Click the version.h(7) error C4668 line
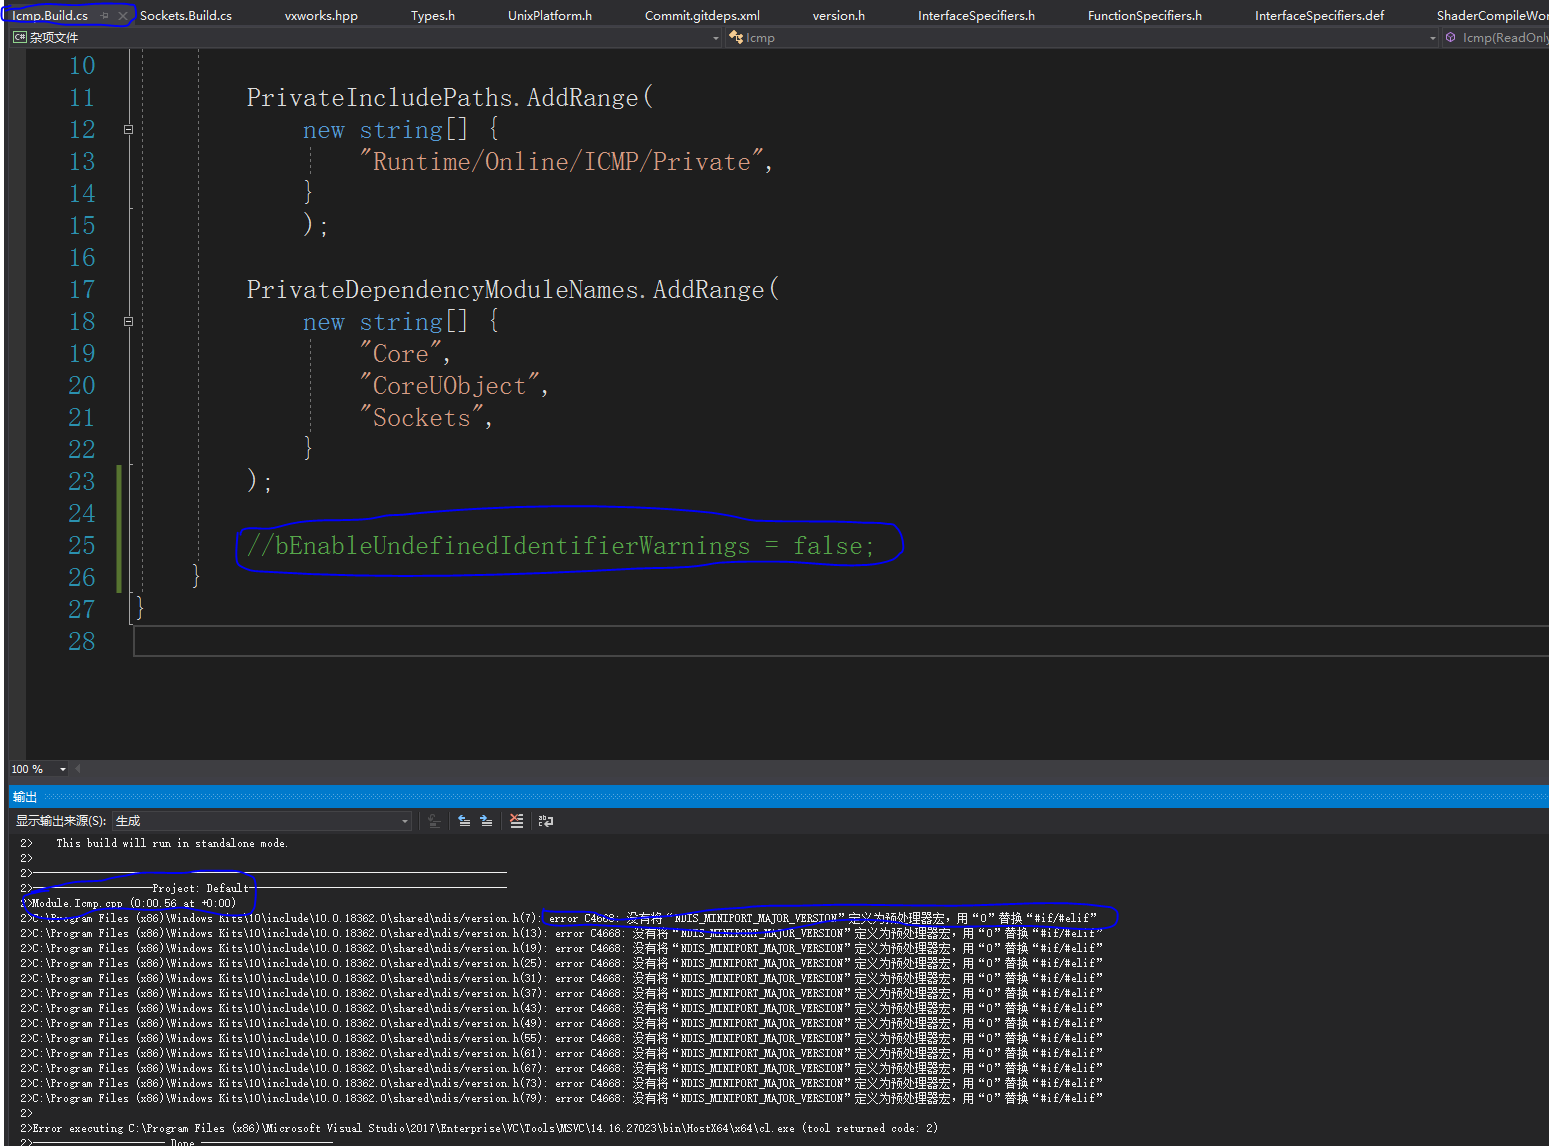Viewport: 1549px width, 1146px height. (561, 918)
